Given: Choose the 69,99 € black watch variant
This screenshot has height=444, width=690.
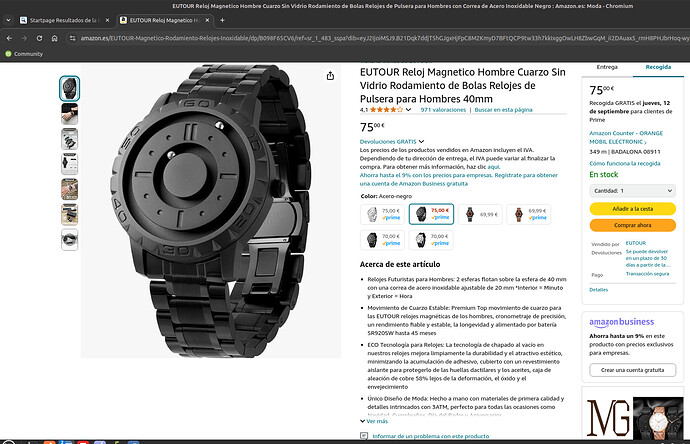Looking at the screenshot, I should (x=480, y=213).
